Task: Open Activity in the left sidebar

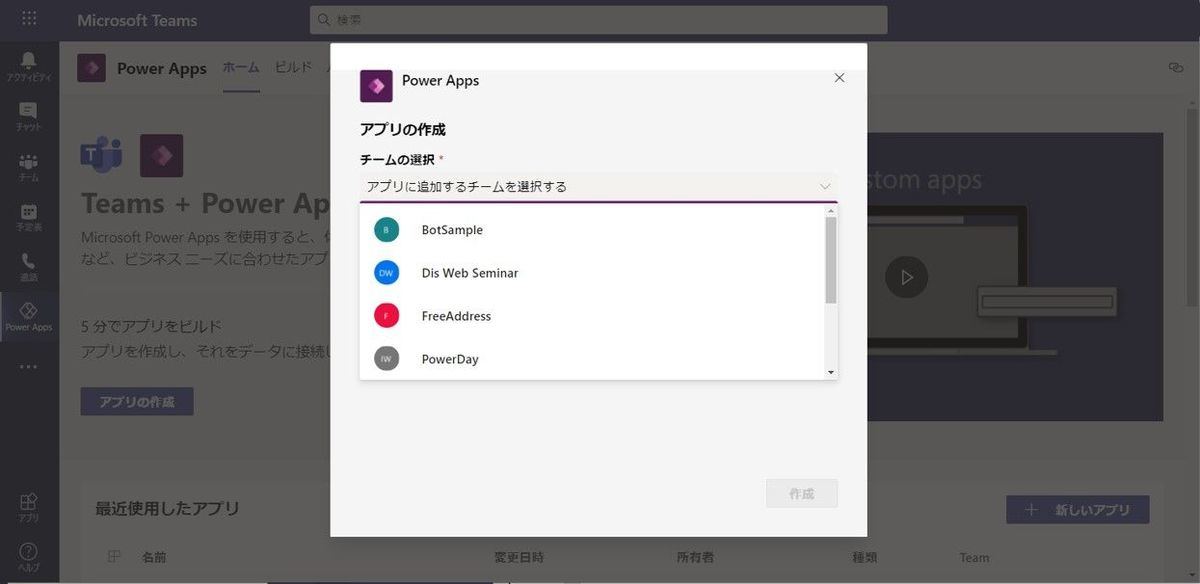Action: click(29, 67)
